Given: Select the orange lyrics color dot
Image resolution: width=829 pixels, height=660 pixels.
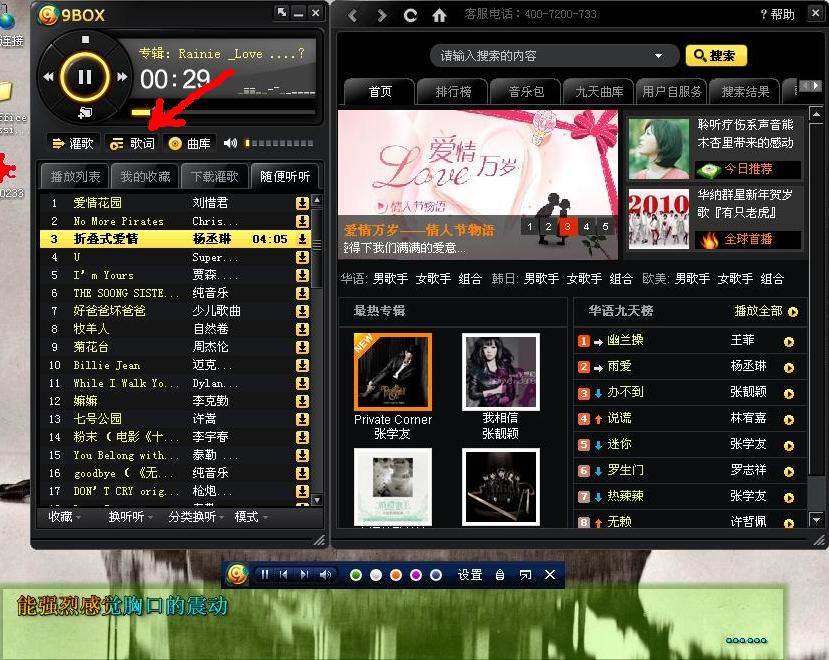Looking at the screenshot, I should [x=395, y=575].
